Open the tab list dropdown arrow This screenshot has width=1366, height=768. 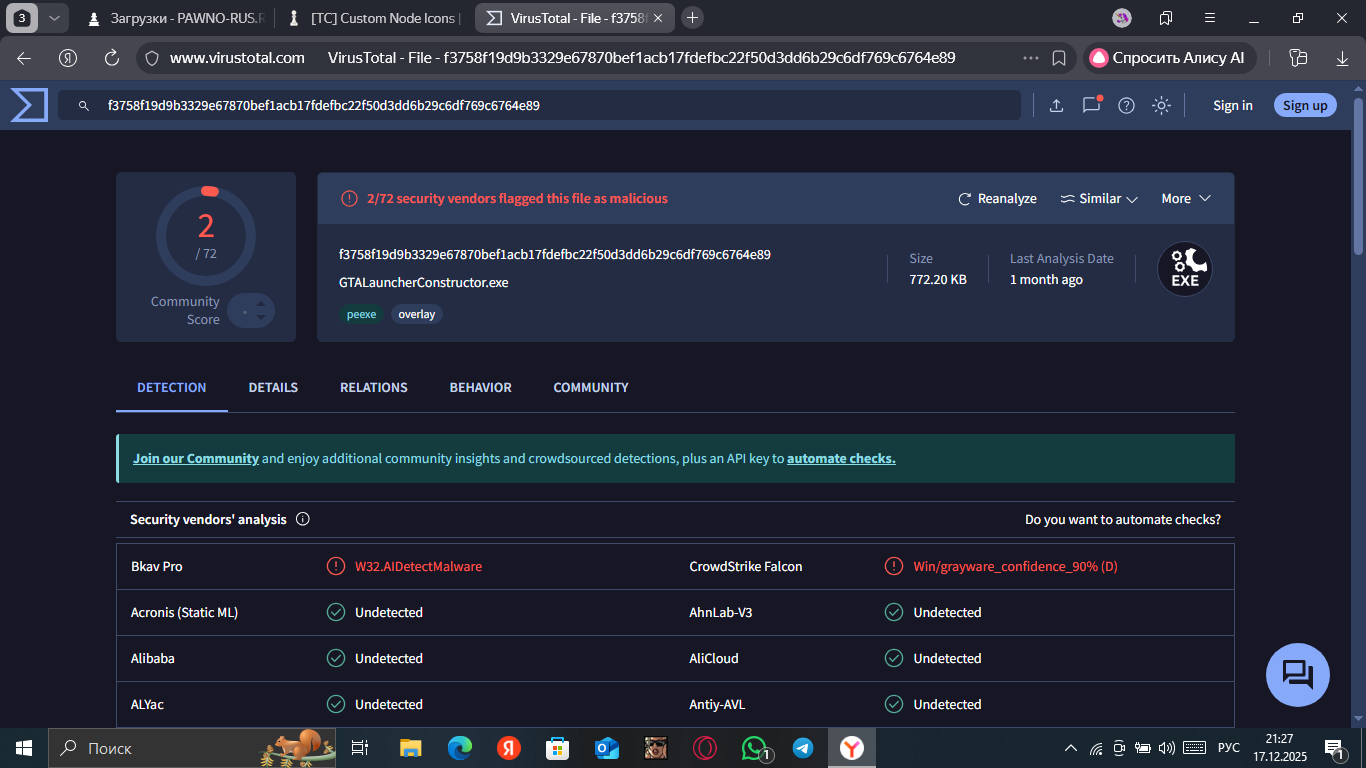click(53, 17)
